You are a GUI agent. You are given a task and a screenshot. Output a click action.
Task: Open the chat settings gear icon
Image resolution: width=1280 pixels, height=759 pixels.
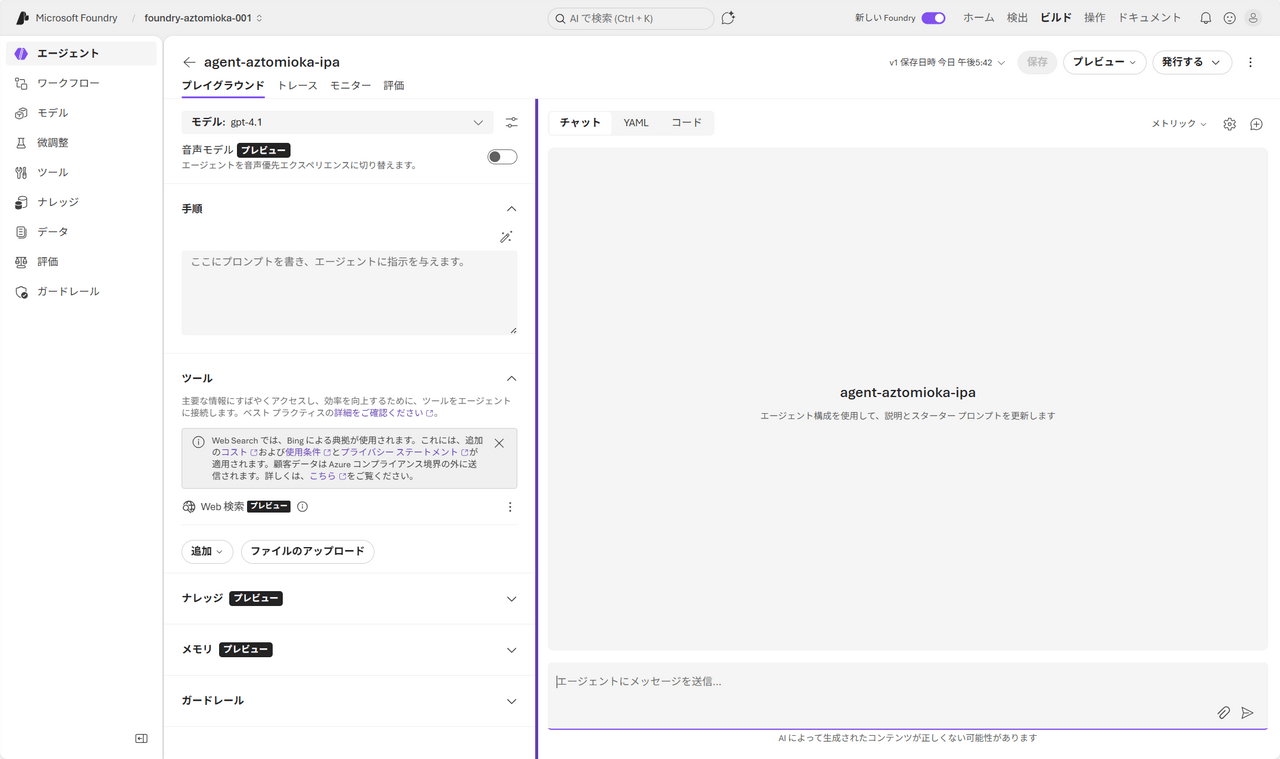pos(1229,124)
